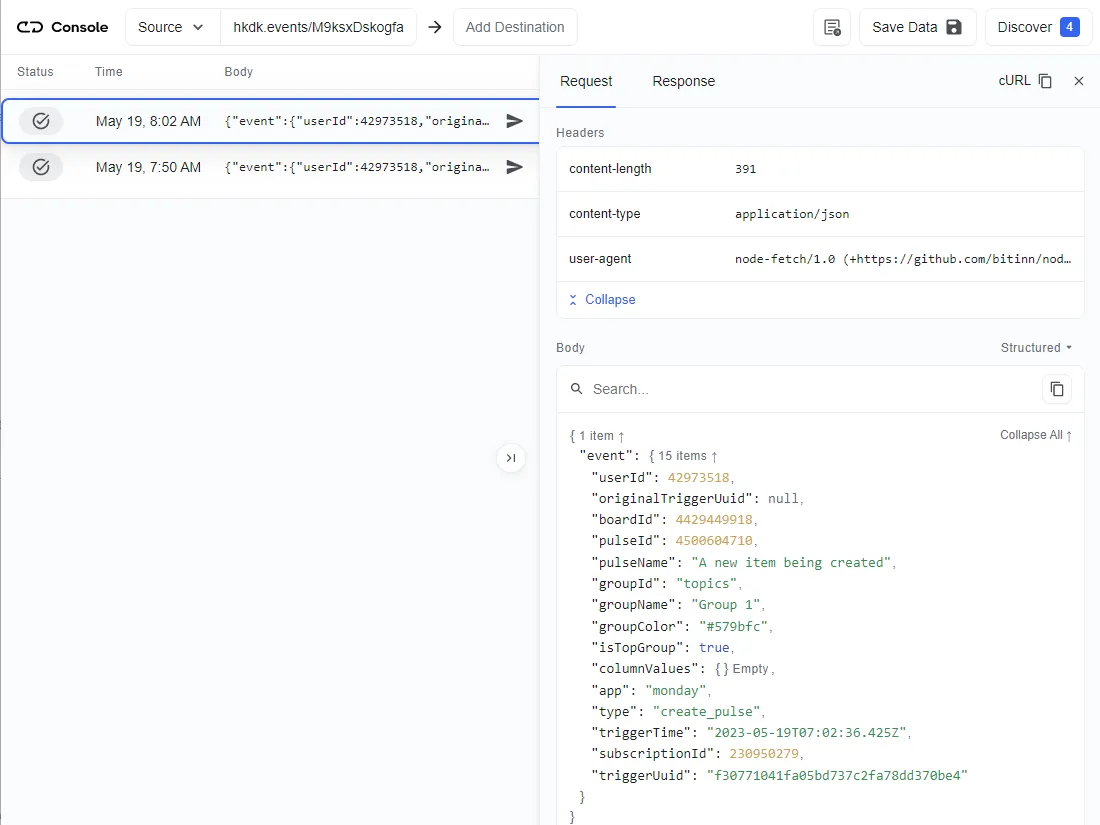The height and width of the screenshot is (825, 1100).
Task: Switch to the Response tab
Action: click(x=684, y=81)
